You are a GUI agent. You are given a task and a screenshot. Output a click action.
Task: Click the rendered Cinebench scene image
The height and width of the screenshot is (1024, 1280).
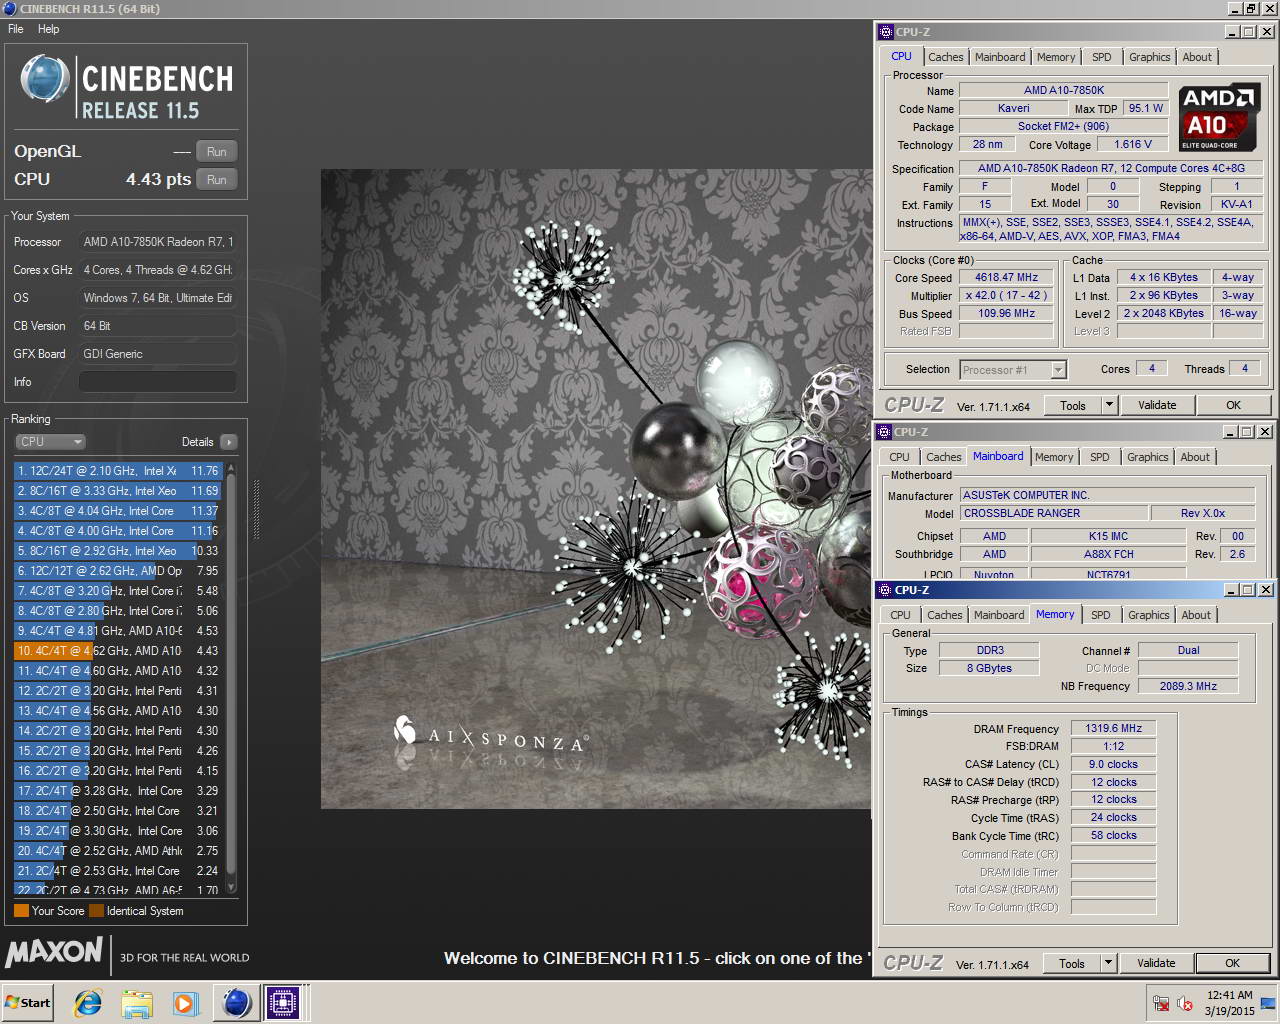click(596, 489)
